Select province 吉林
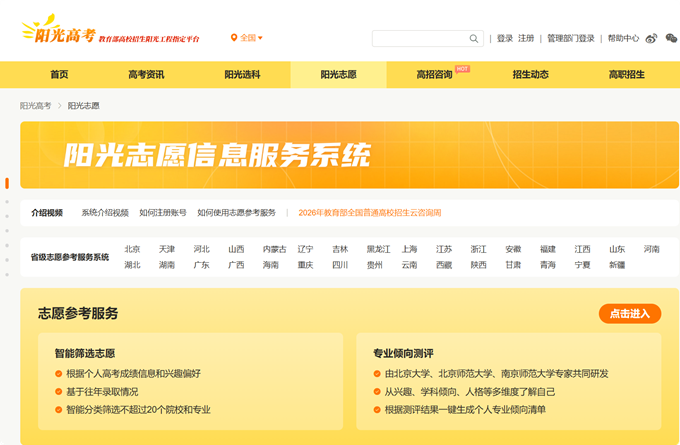The height and width of the screenshot is (445, 680). click(x=340, y=249)
